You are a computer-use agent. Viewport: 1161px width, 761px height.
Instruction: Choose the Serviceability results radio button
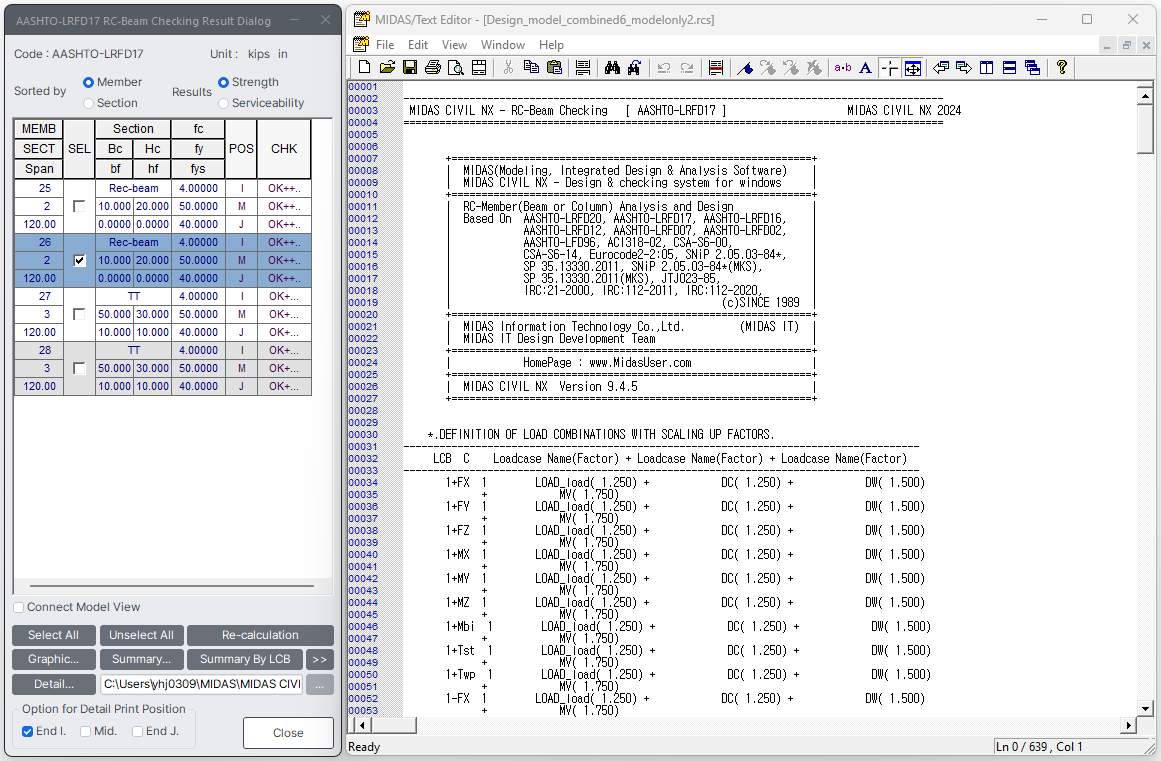(x=224, y=103)
